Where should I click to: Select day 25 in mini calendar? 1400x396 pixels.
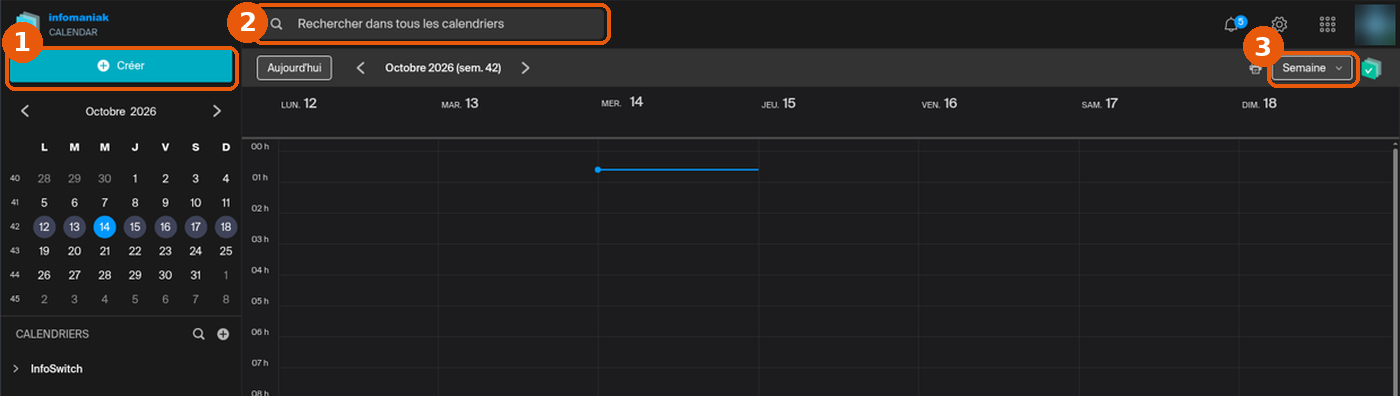226,251
